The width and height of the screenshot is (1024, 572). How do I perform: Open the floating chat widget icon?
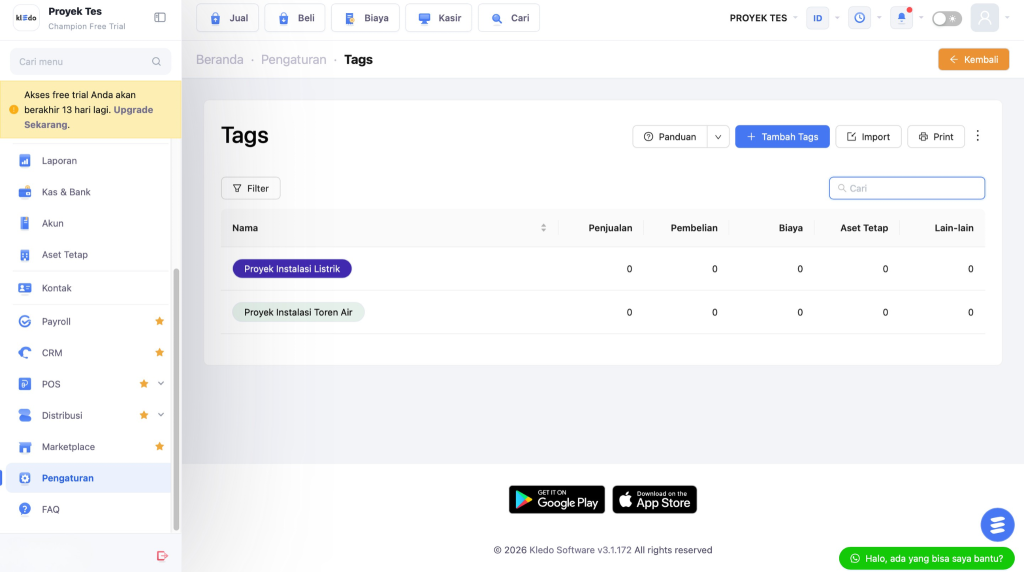pyautogui.click(x=997, y=524)
